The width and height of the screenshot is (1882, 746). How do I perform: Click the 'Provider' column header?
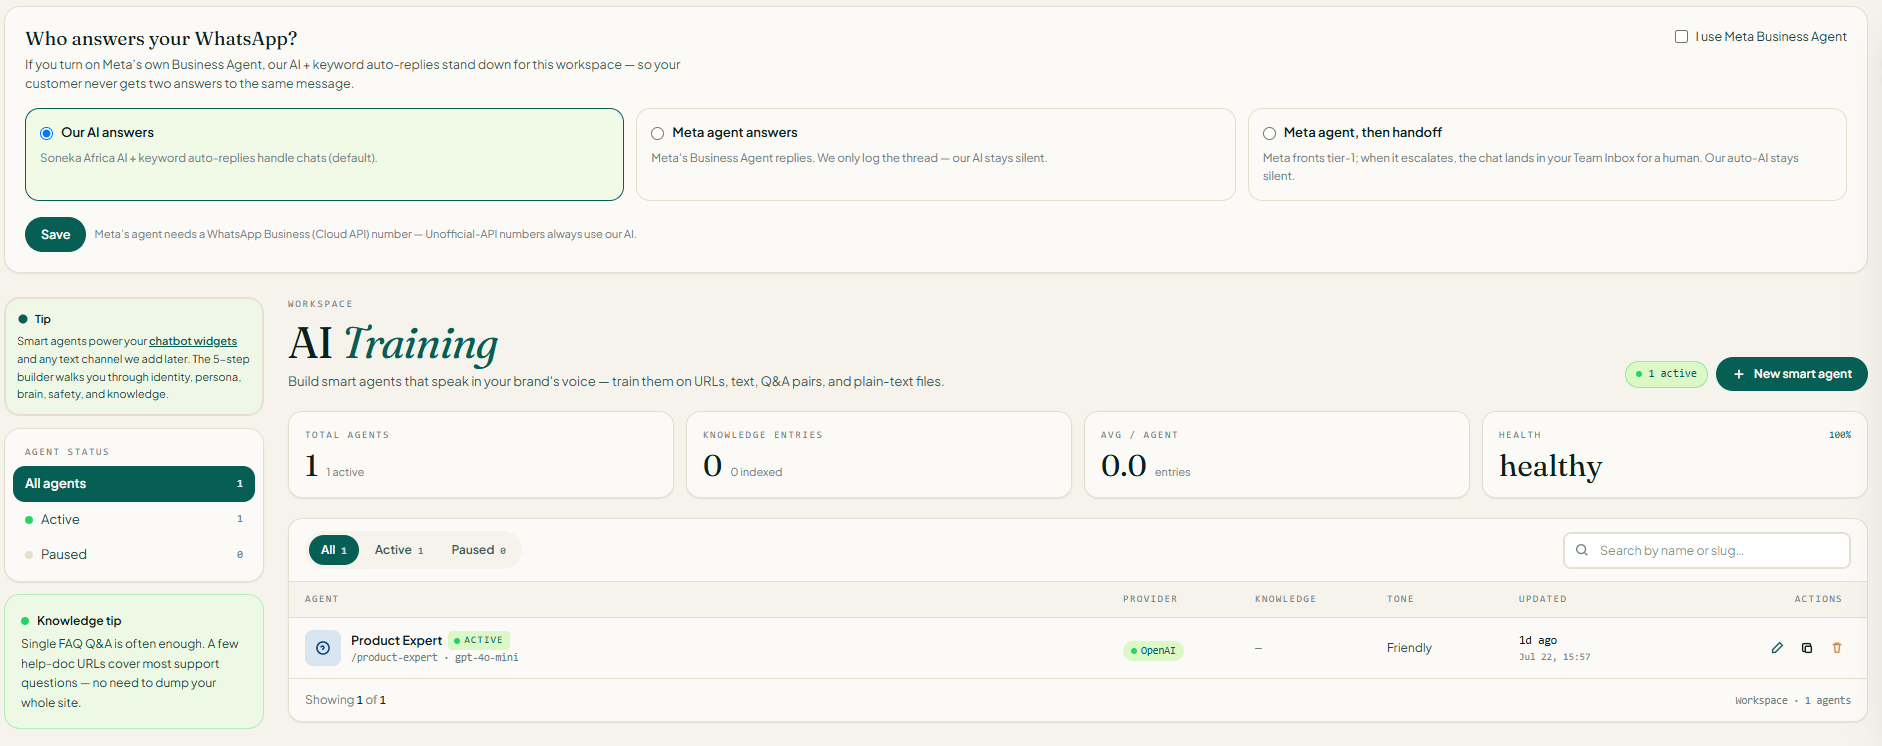tap(1150, 599)
